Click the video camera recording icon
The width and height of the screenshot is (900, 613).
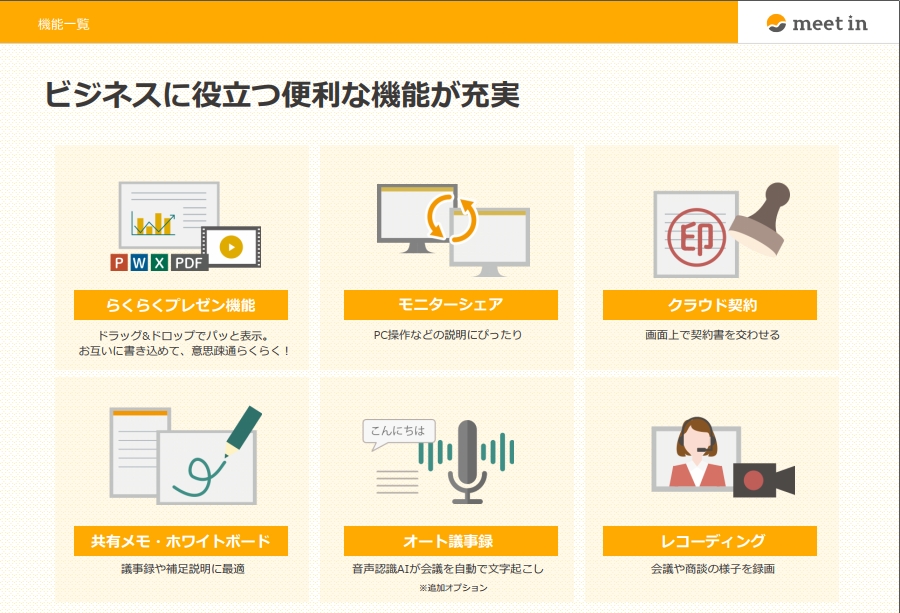point(764,480)
